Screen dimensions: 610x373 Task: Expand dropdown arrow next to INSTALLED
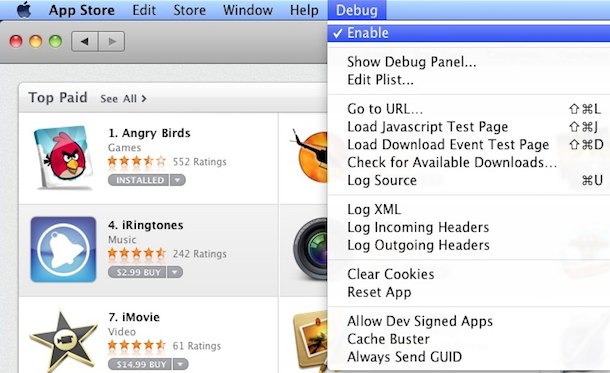tap(178, 180)
